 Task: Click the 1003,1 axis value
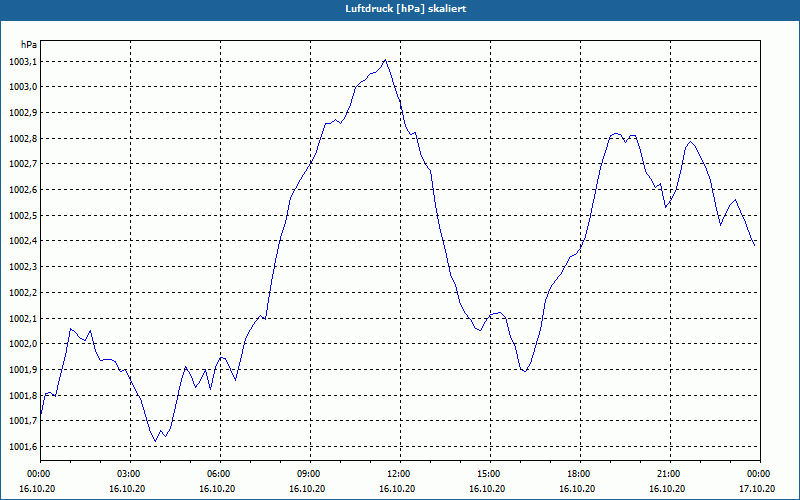(23, 62)
